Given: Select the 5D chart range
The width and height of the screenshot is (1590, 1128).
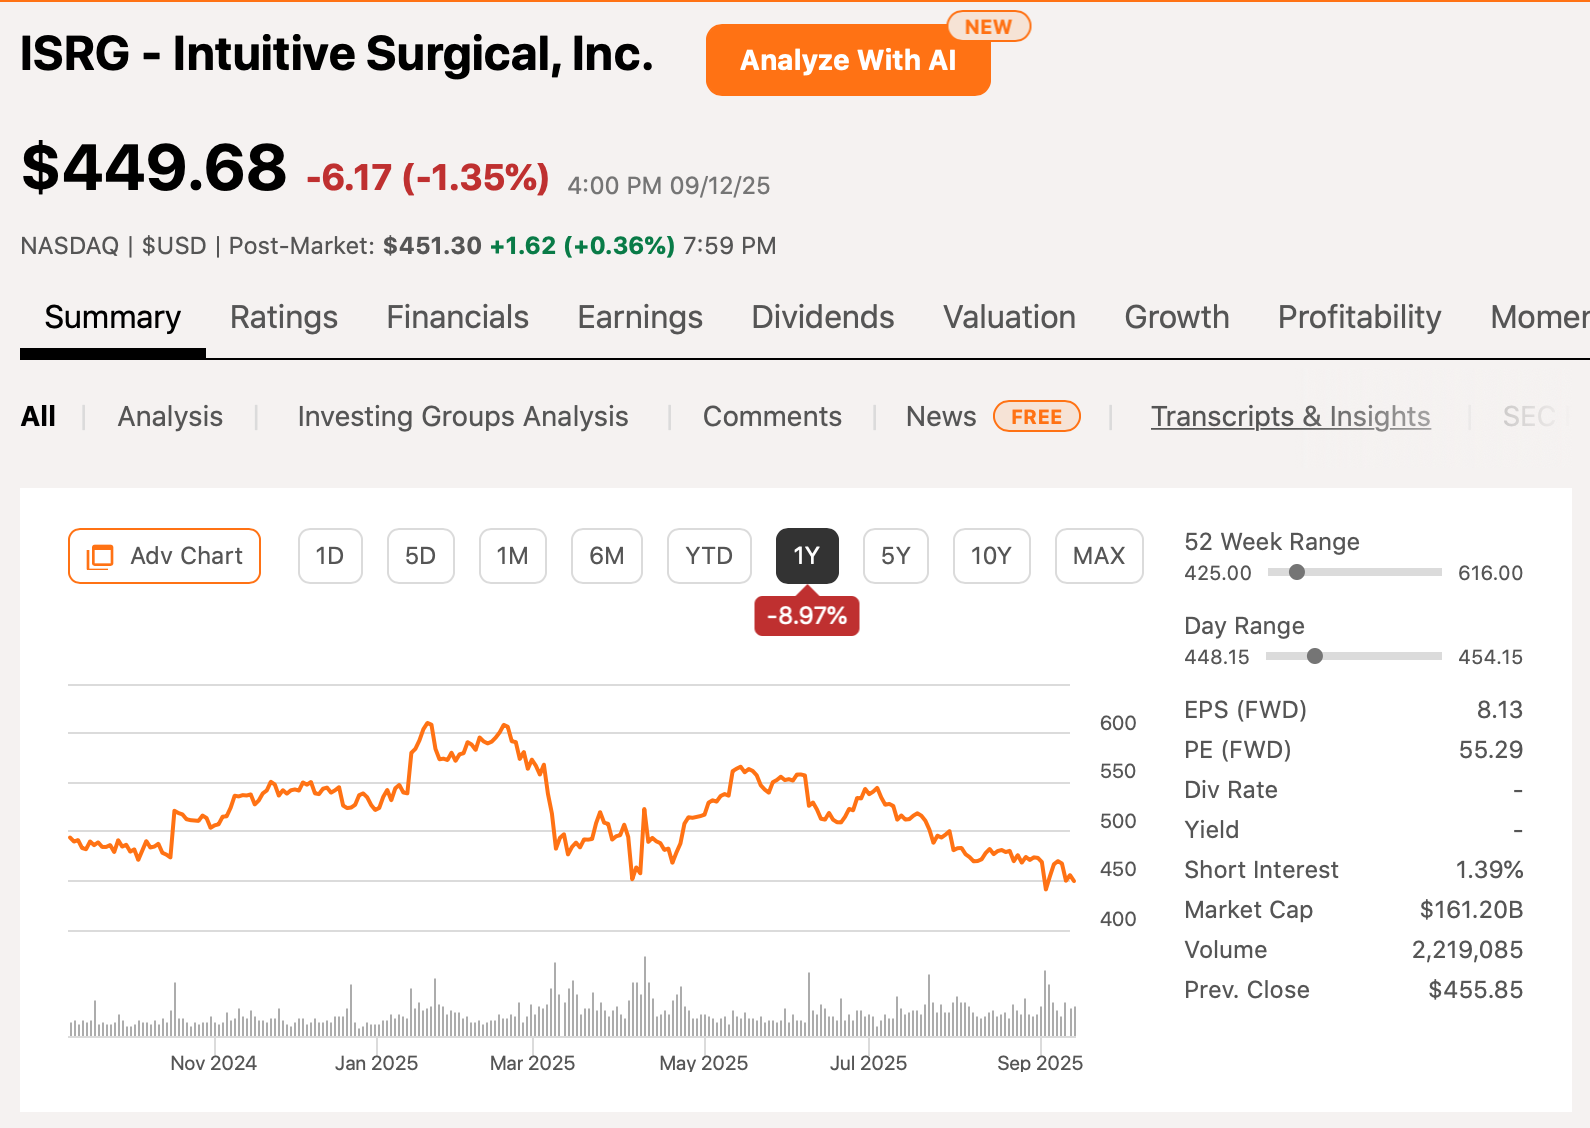Looking at the screenshot, I should coord(420,556).
